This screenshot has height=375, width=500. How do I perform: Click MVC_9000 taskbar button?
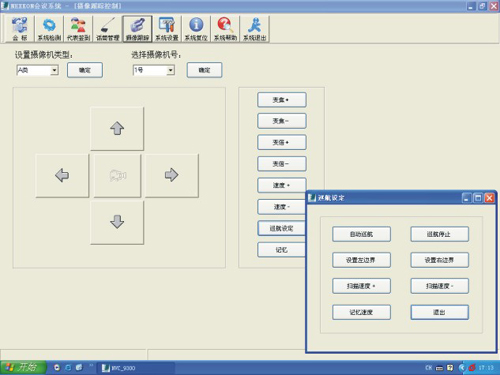(136, 368)
